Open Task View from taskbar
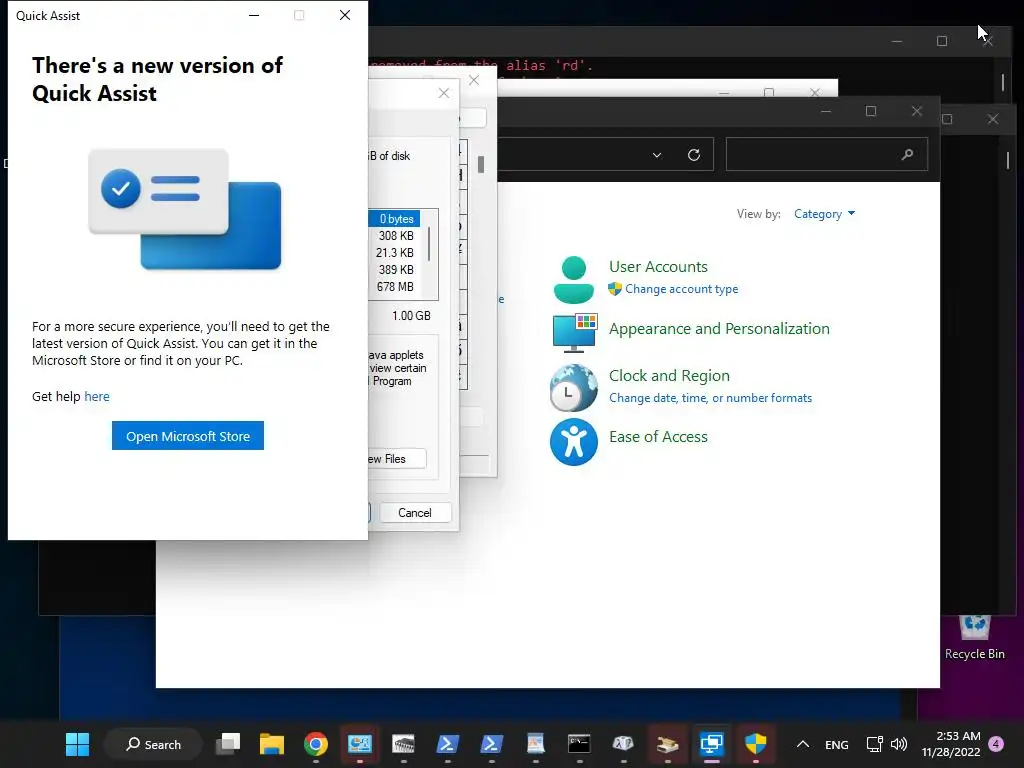 228,744
